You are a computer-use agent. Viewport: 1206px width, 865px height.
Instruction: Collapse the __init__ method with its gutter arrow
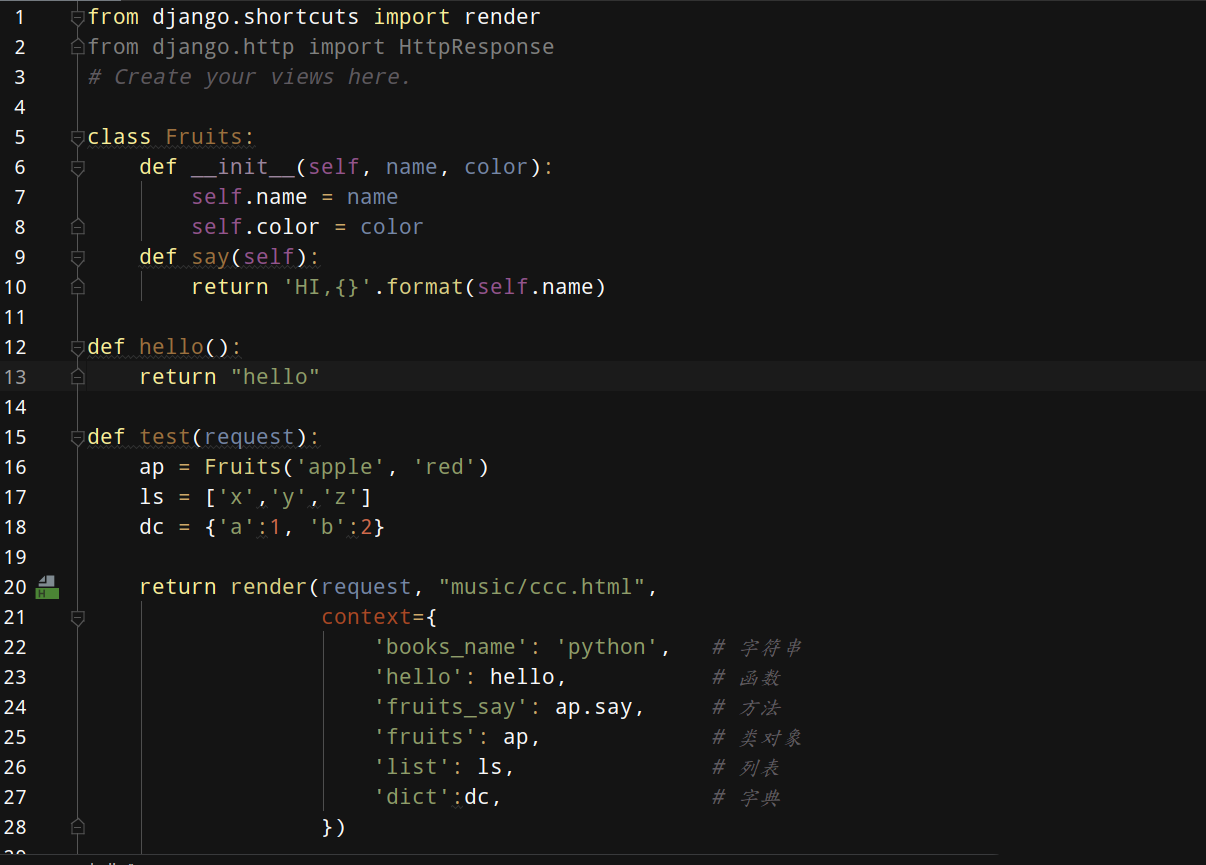pyautogui.click(x=77, y=166)
